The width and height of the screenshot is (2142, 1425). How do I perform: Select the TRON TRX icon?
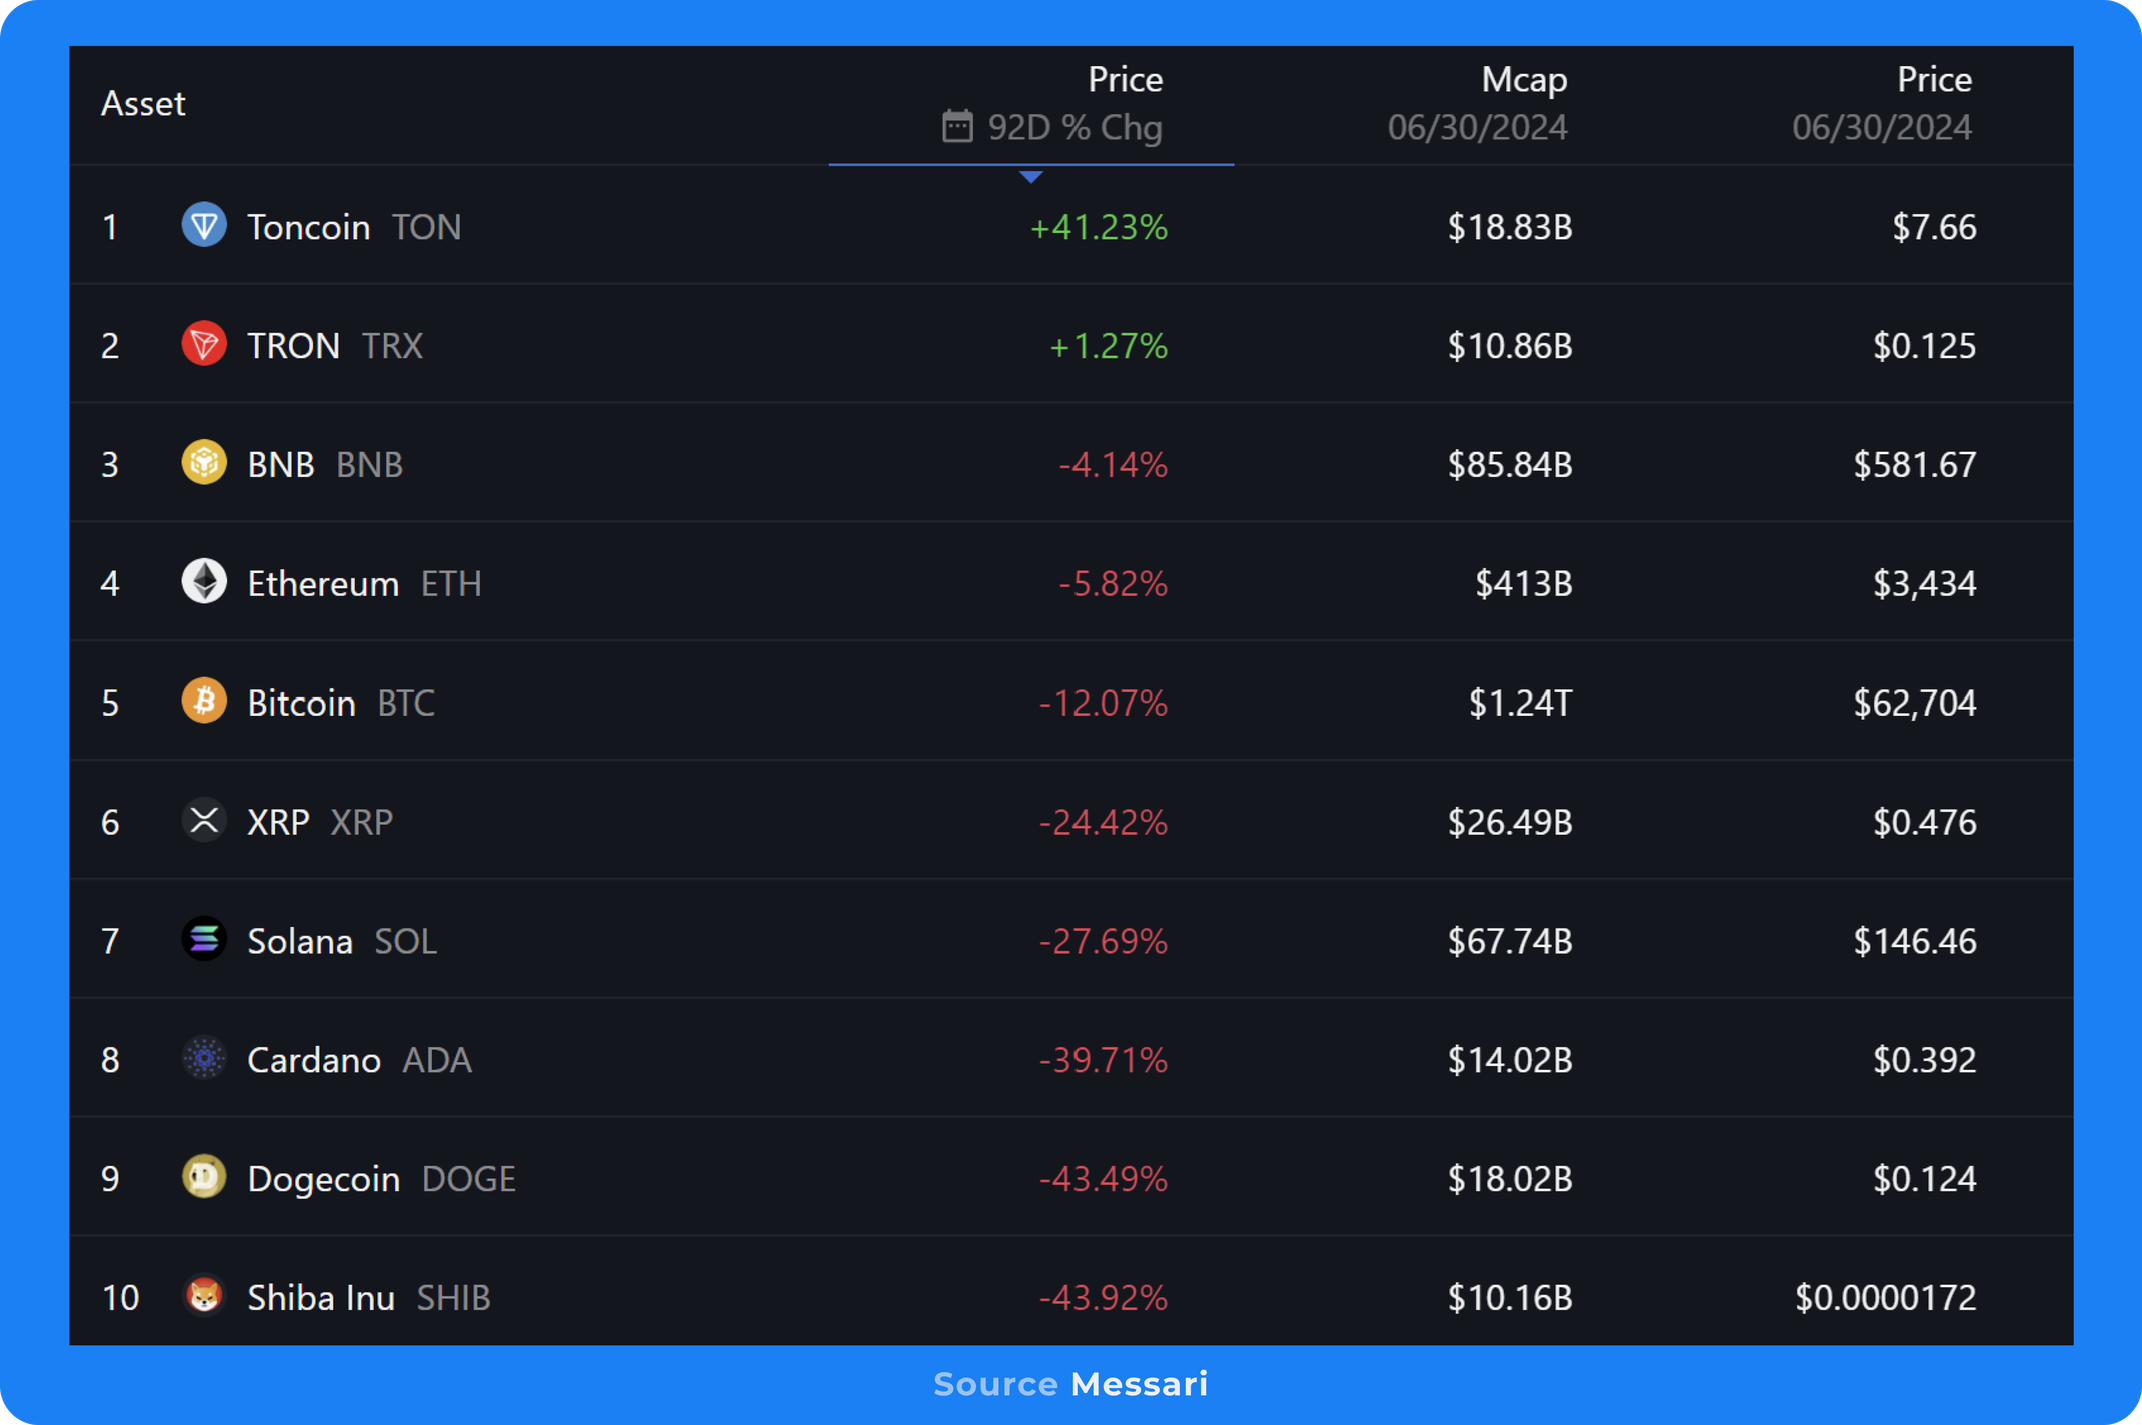[x=203, y=344]
